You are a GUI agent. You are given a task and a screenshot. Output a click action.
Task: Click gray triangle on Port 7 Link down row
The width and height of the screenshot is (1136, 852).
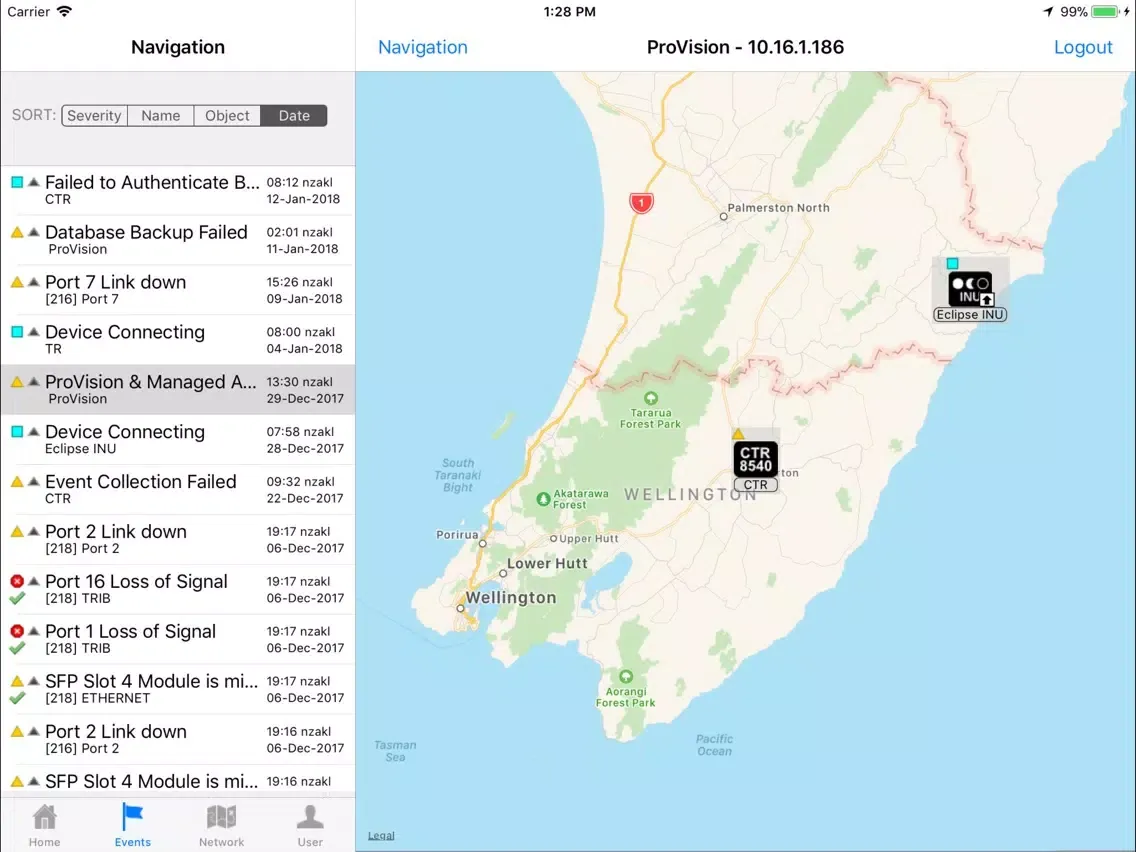pyautogui.click(x=33, y=283)
